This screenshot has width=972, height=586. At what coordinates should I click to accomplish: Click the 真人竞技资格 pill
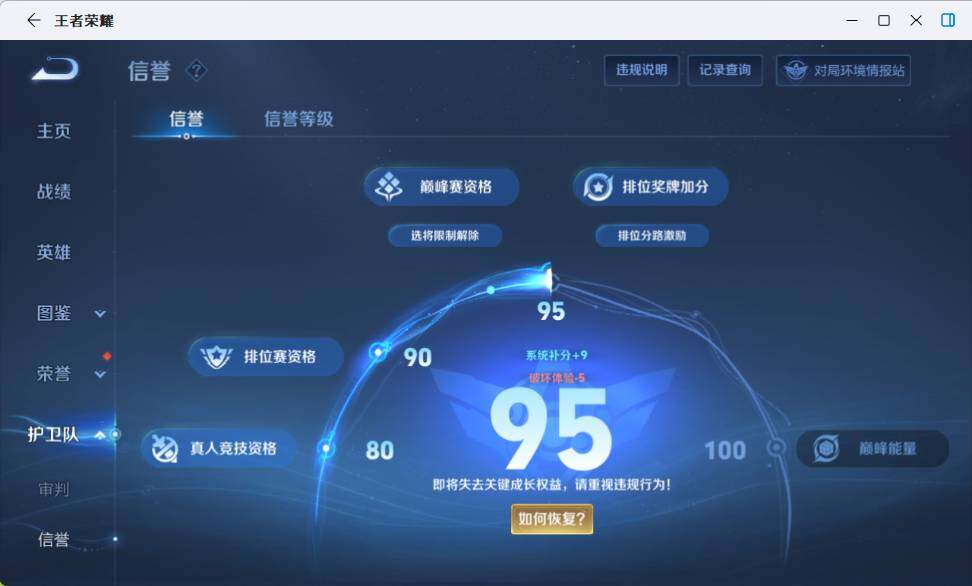pyautogui.click(x=218, y=448)
